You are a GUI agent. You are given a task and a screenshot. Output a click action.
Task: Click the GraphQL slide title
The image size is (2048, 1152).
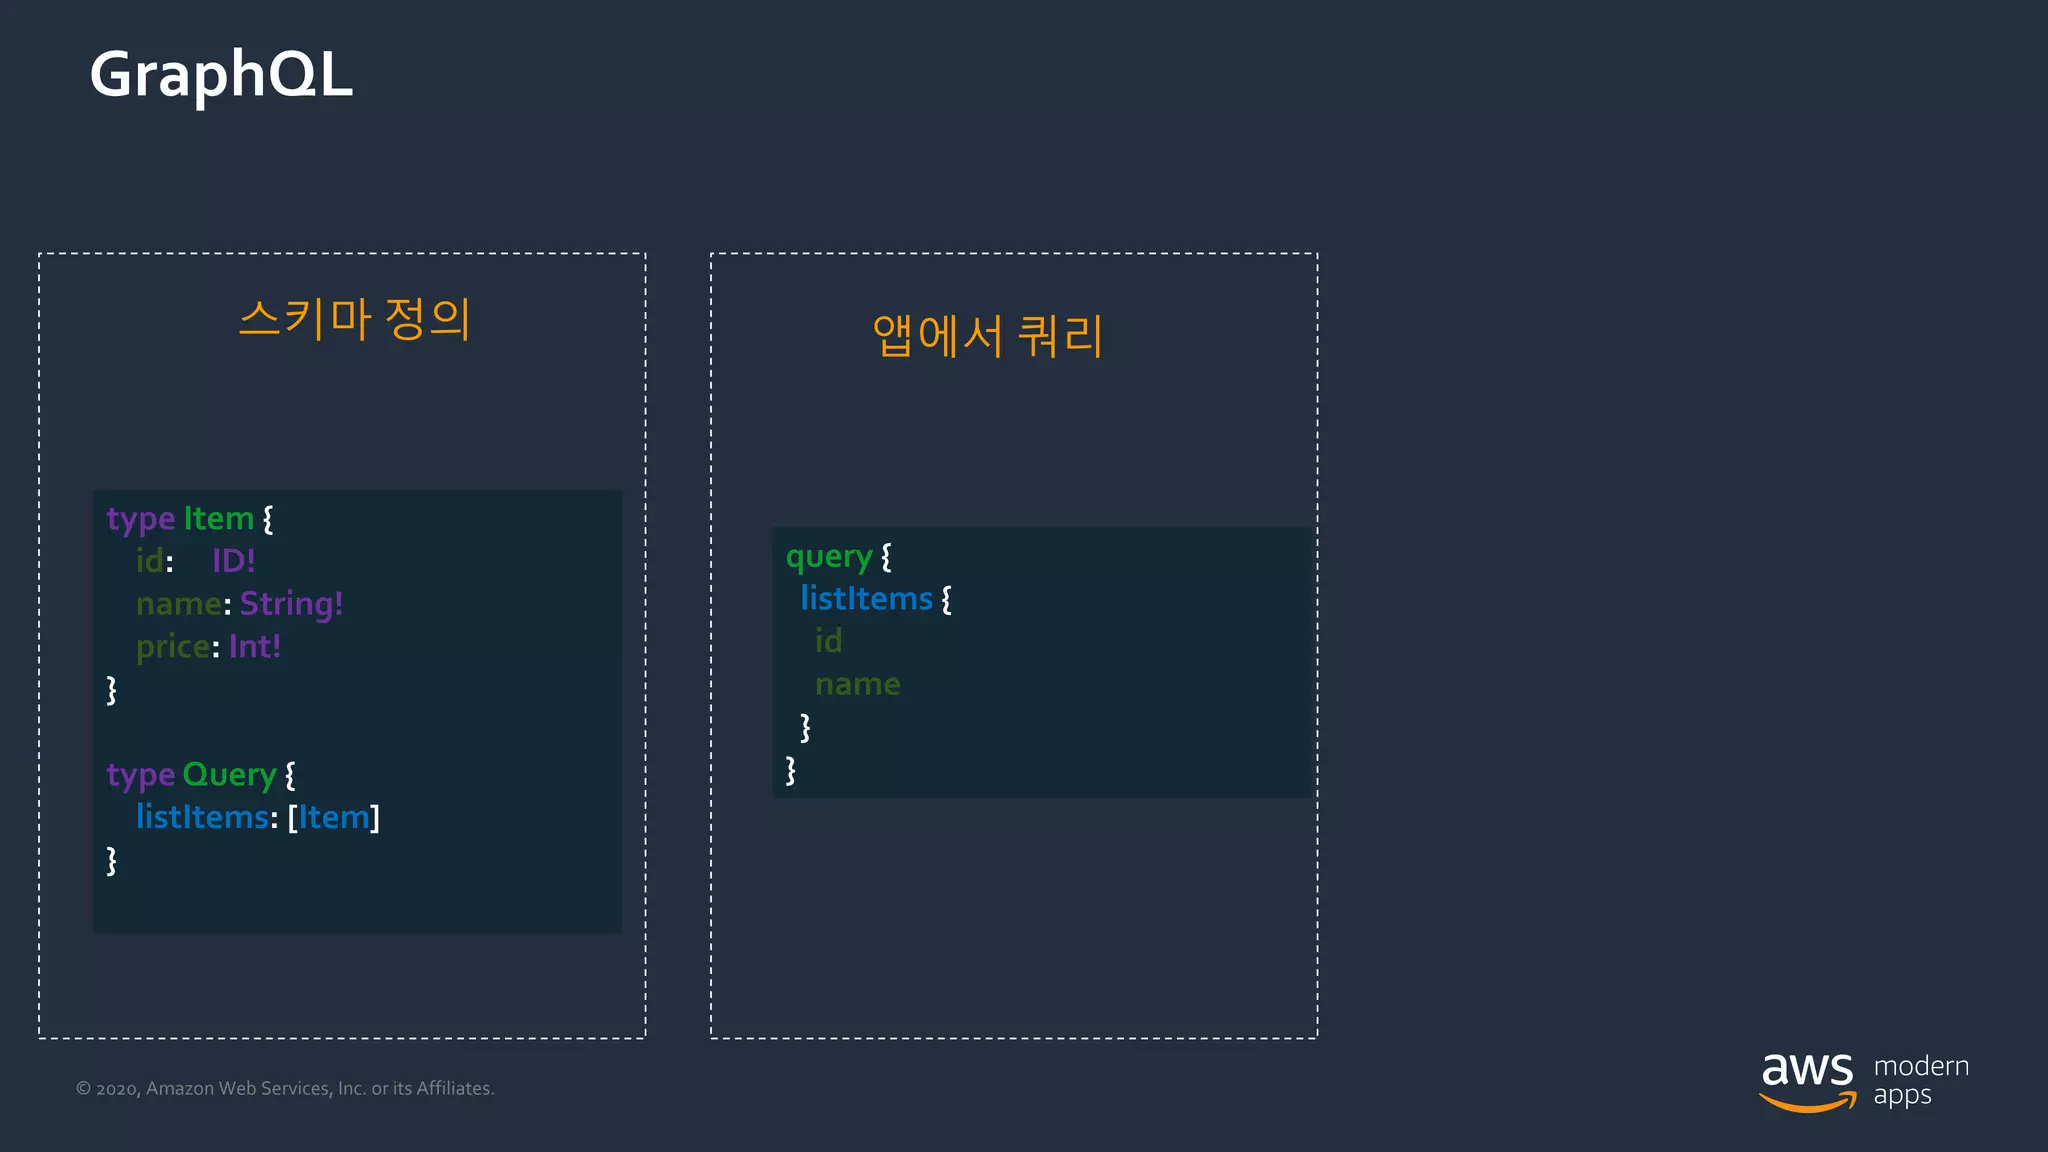pyautogui.click(x=221, y=76)
